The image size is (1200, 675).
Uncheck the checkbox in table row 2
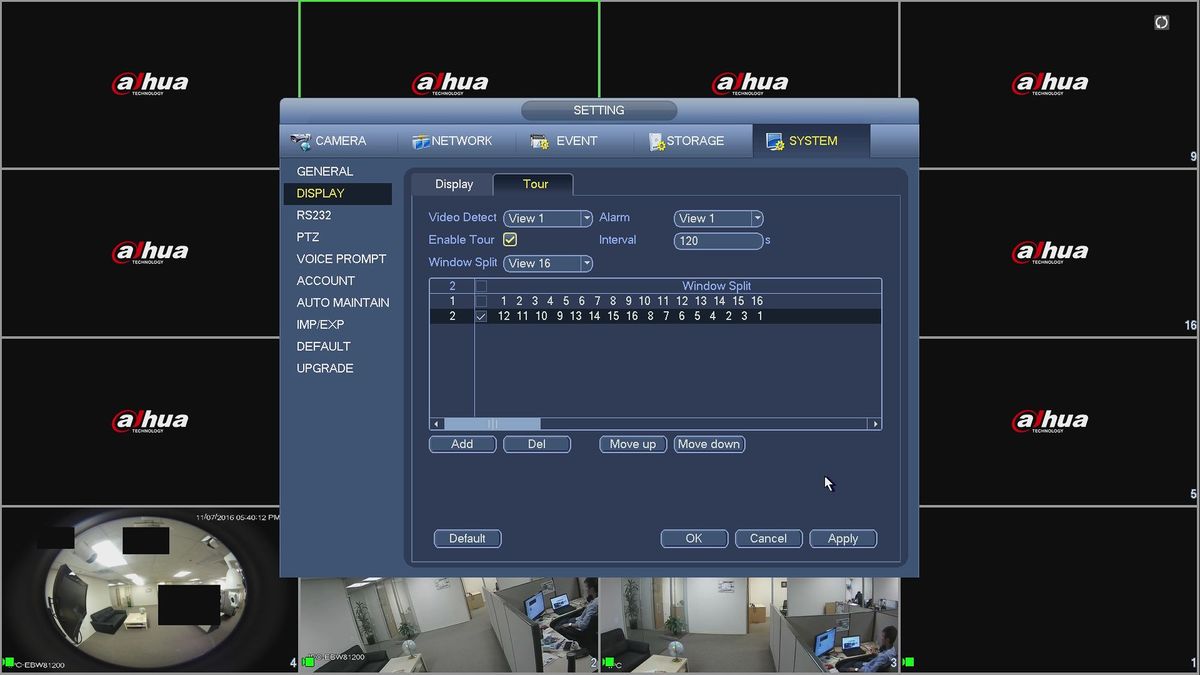coord(481,316)
